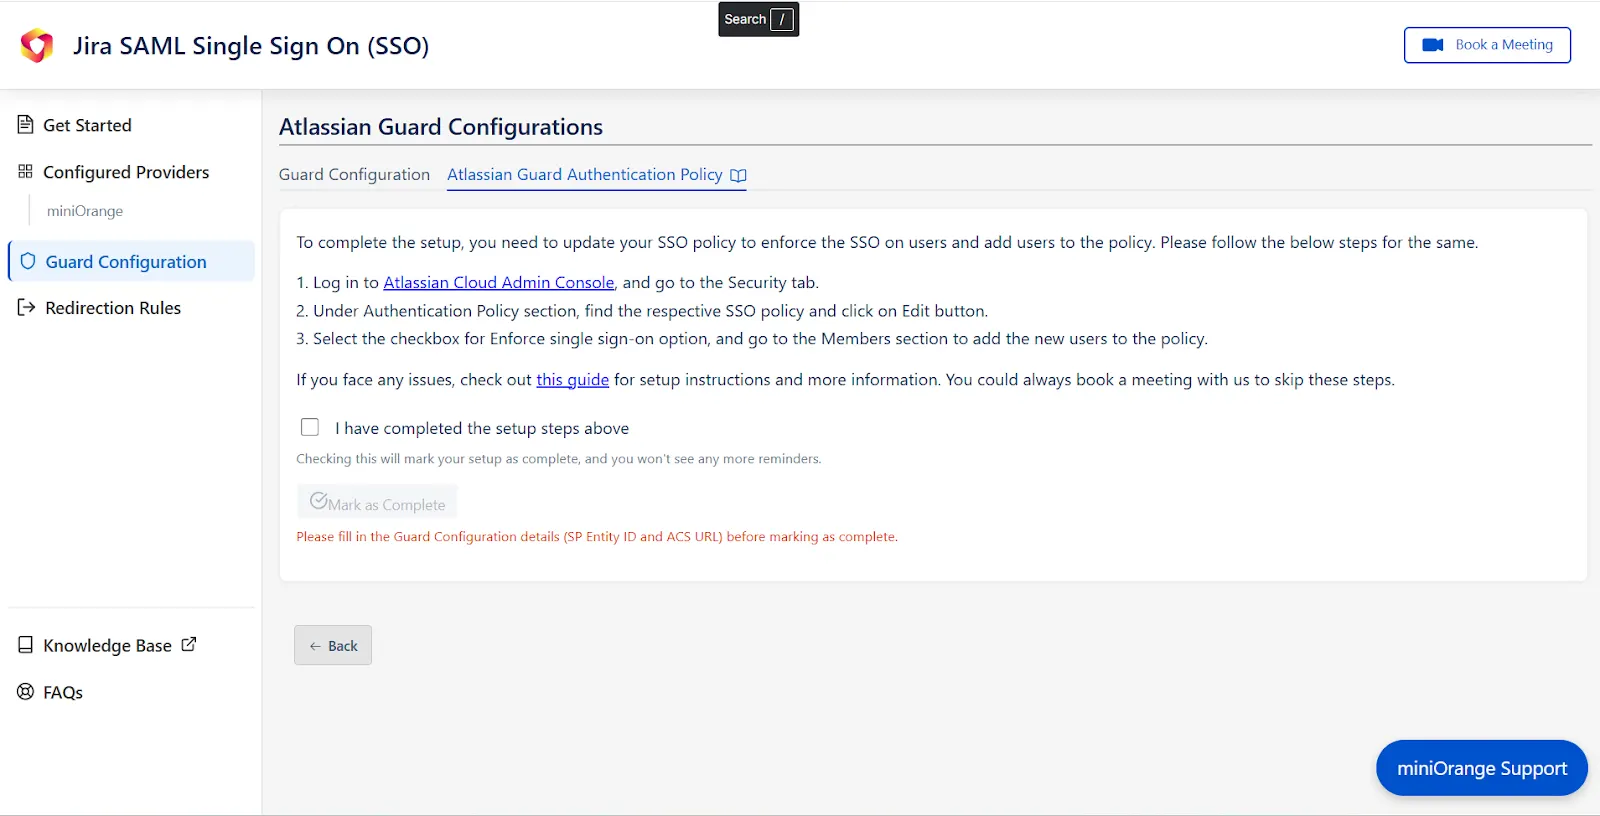Click step 3 'Select the checkbox for Enforce' text
The height and width of the screenshot is (816, 1600).
(x=752, y=339)
